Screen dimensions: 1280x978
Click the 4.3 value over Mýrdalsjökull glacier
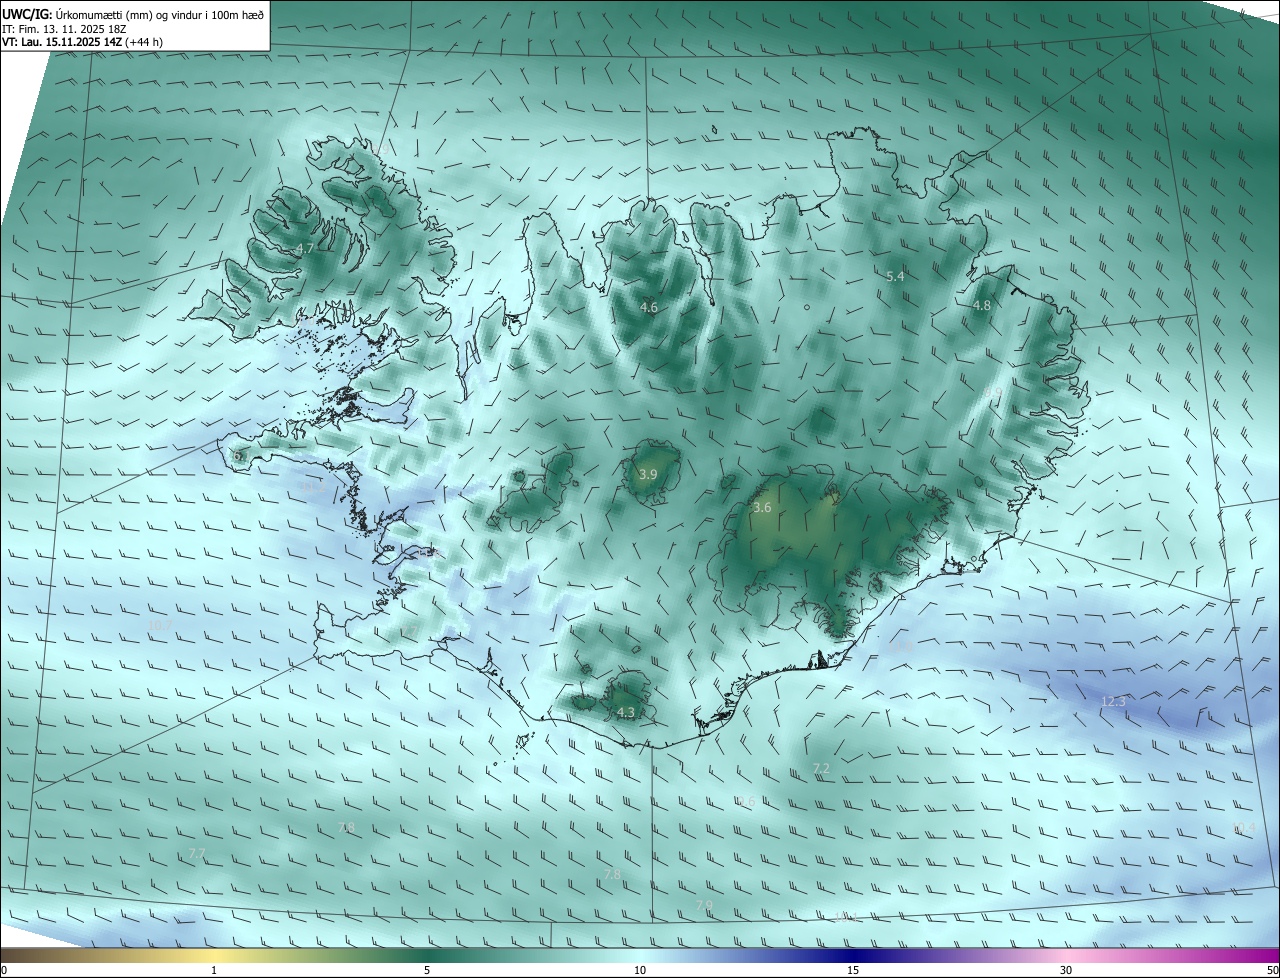coord(626,713)
